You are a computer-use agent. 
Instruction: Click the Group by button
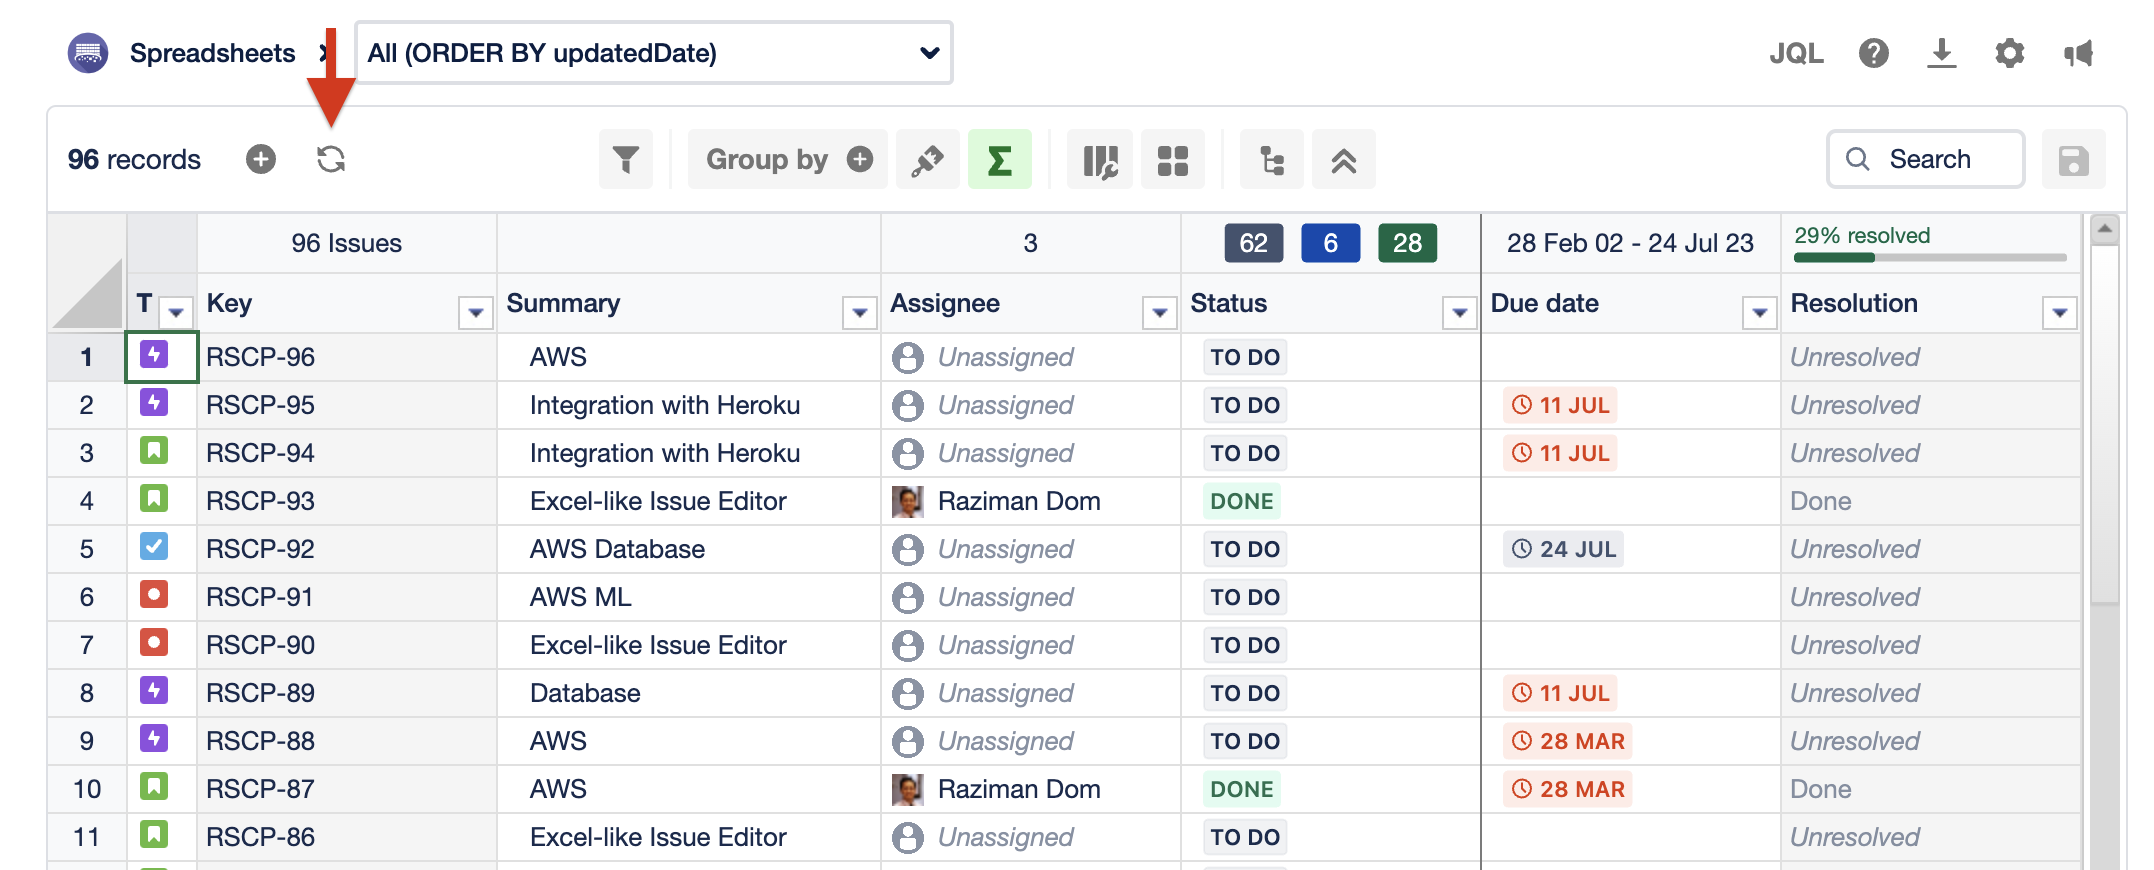click(767, 160)
